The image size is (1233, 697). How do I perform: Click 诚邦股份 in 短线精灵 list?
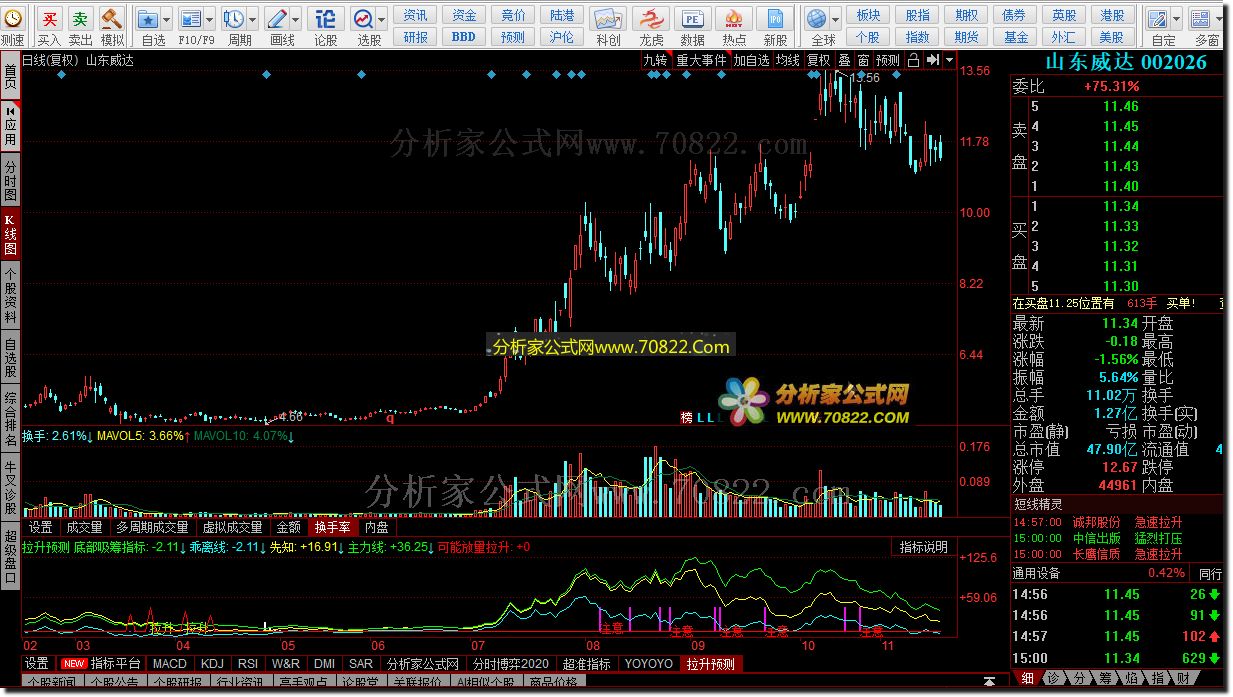1097,522
